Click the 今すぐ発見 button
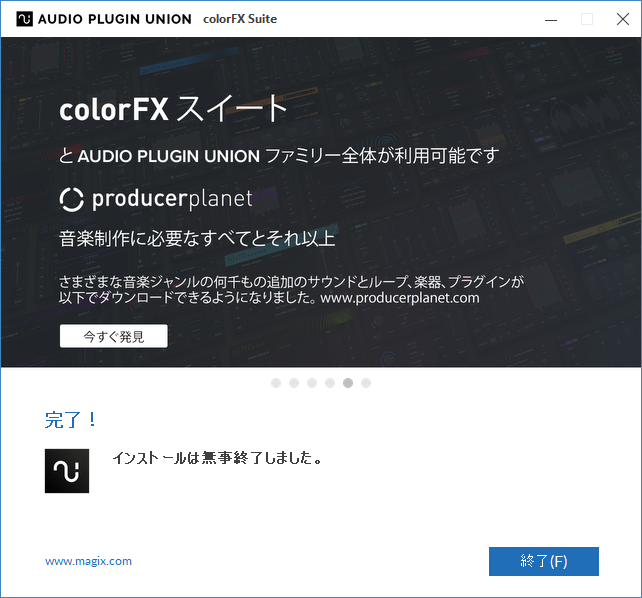Image resolution: width=642 pixels, height=598 pixels. tap(113, 336)
